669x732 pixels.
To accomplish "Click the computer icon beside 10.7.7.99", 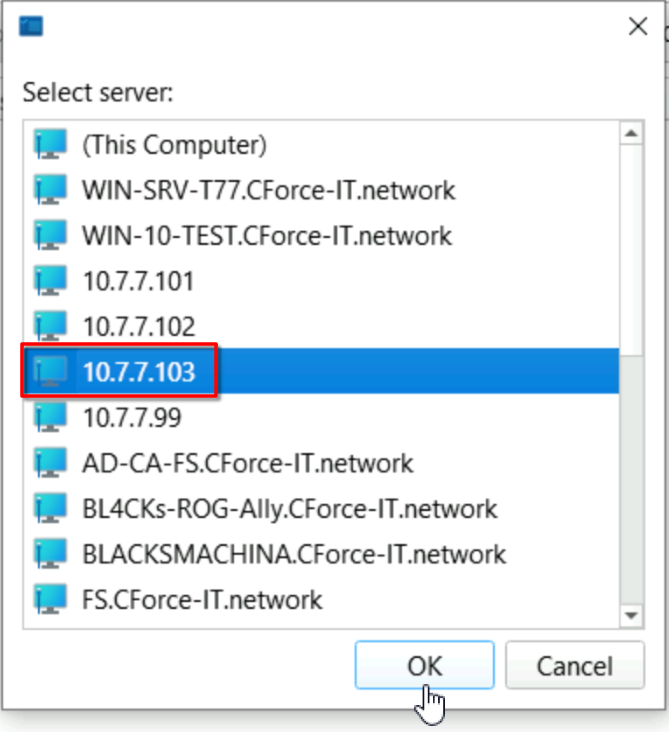I will coord(50,417).
